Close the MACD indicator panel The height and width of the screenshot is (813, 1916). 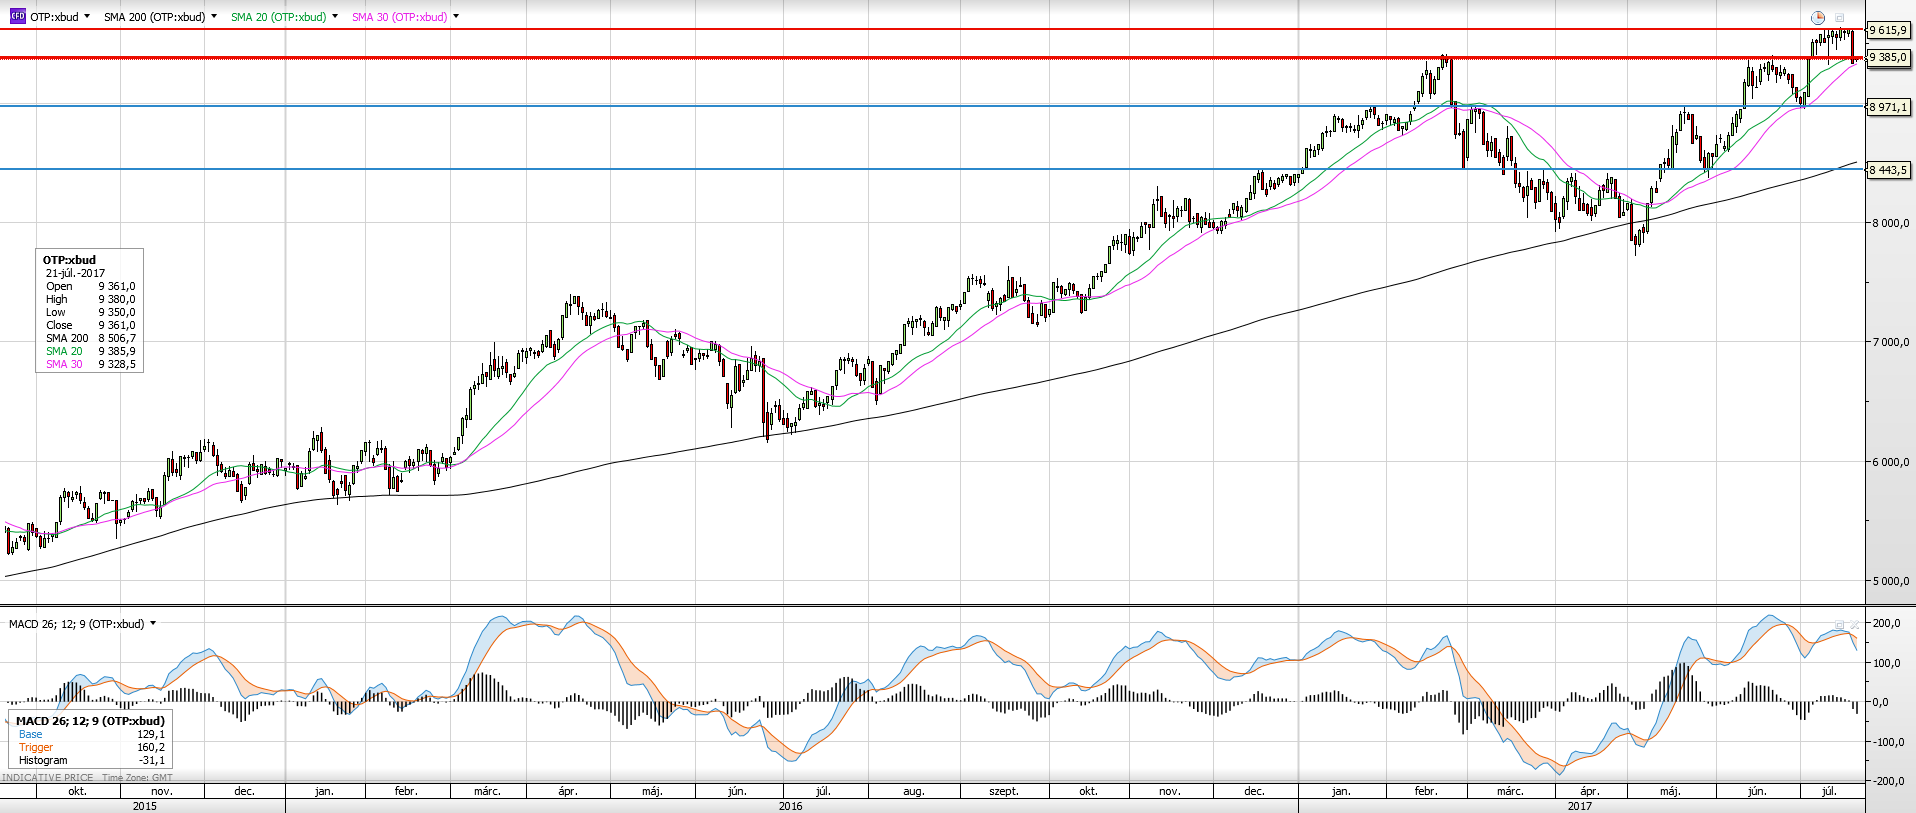(x=1855, y=625)
